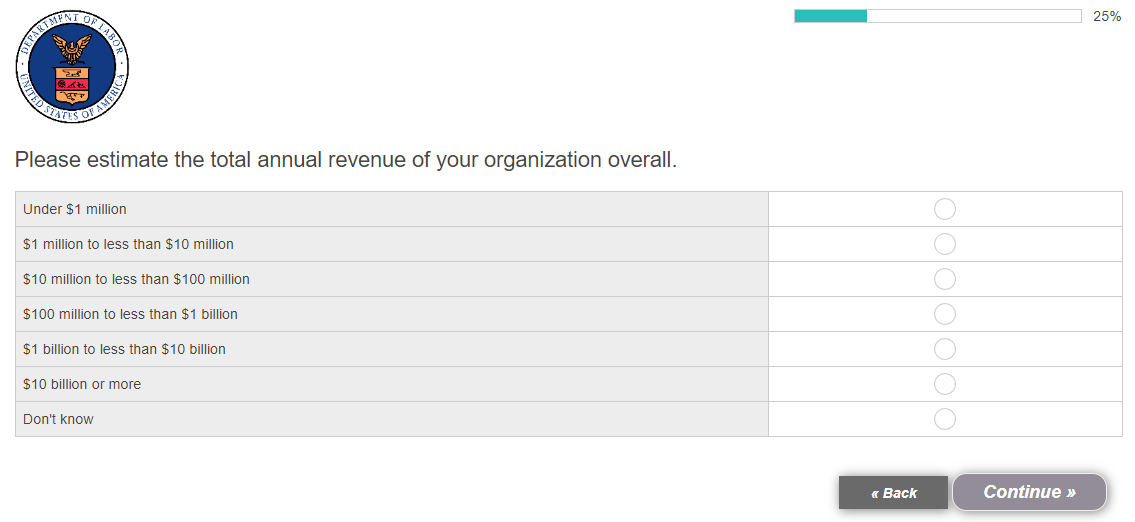Click the Under $1 million label text
1135x522 pixels.
coord(75,209)
